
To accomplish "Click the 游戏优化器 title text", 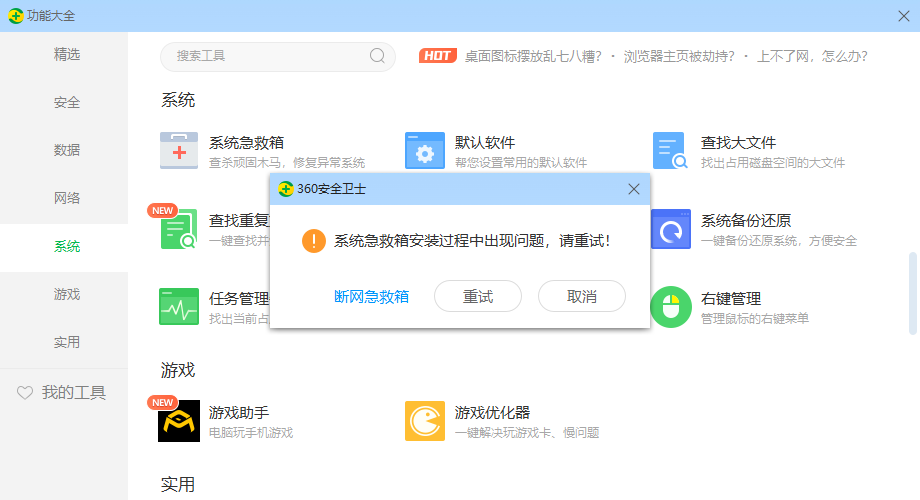I will pos(492,413).
